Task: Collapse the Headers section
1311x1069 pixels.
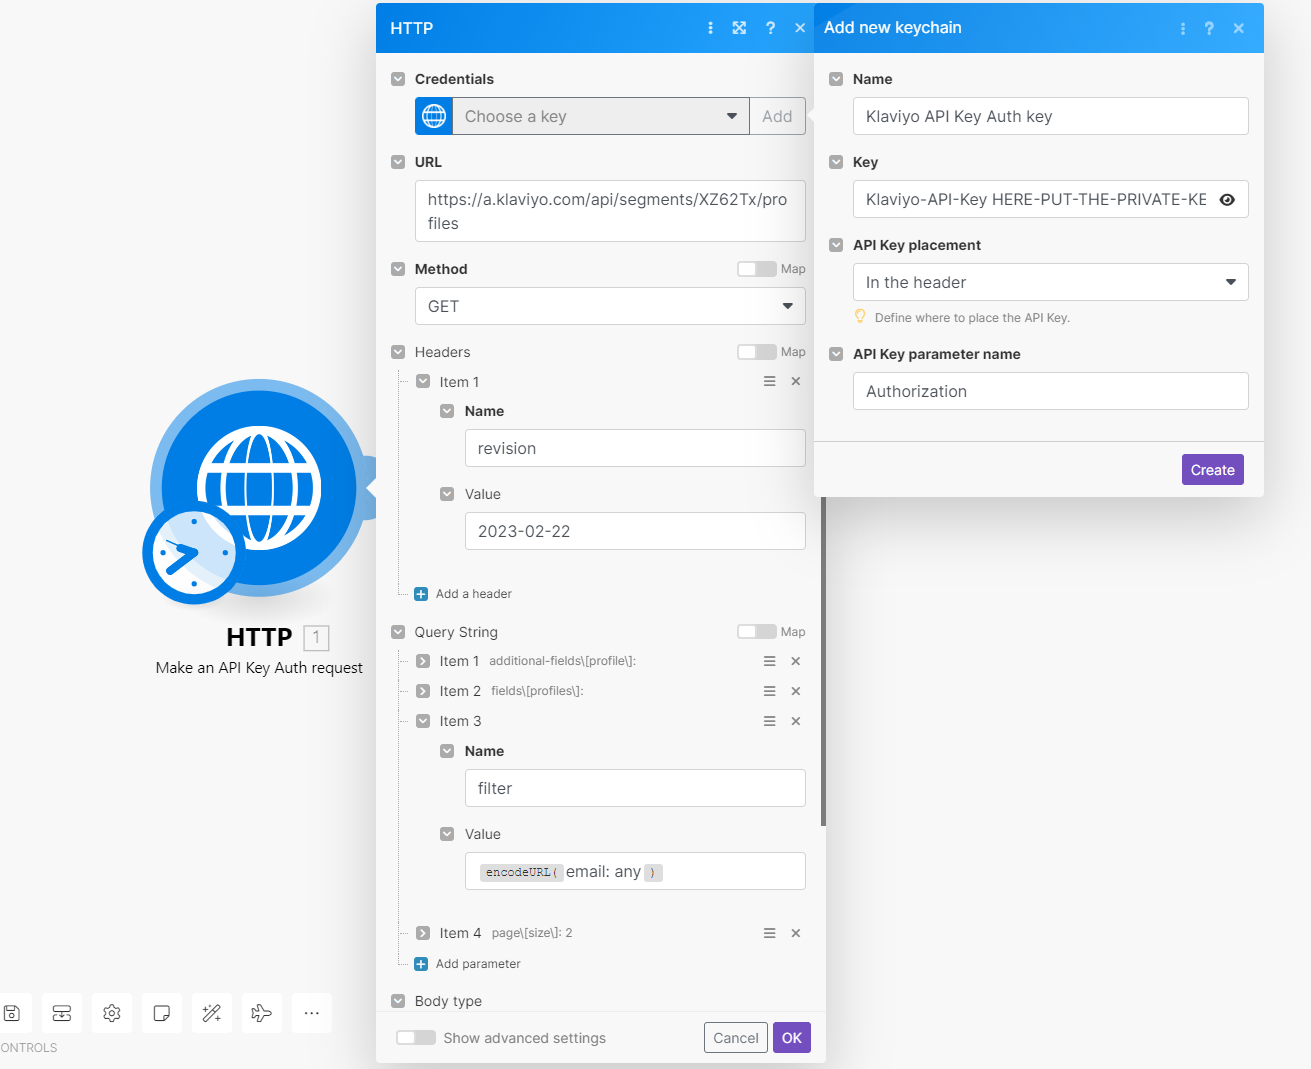Action: [x=398, y=352]
